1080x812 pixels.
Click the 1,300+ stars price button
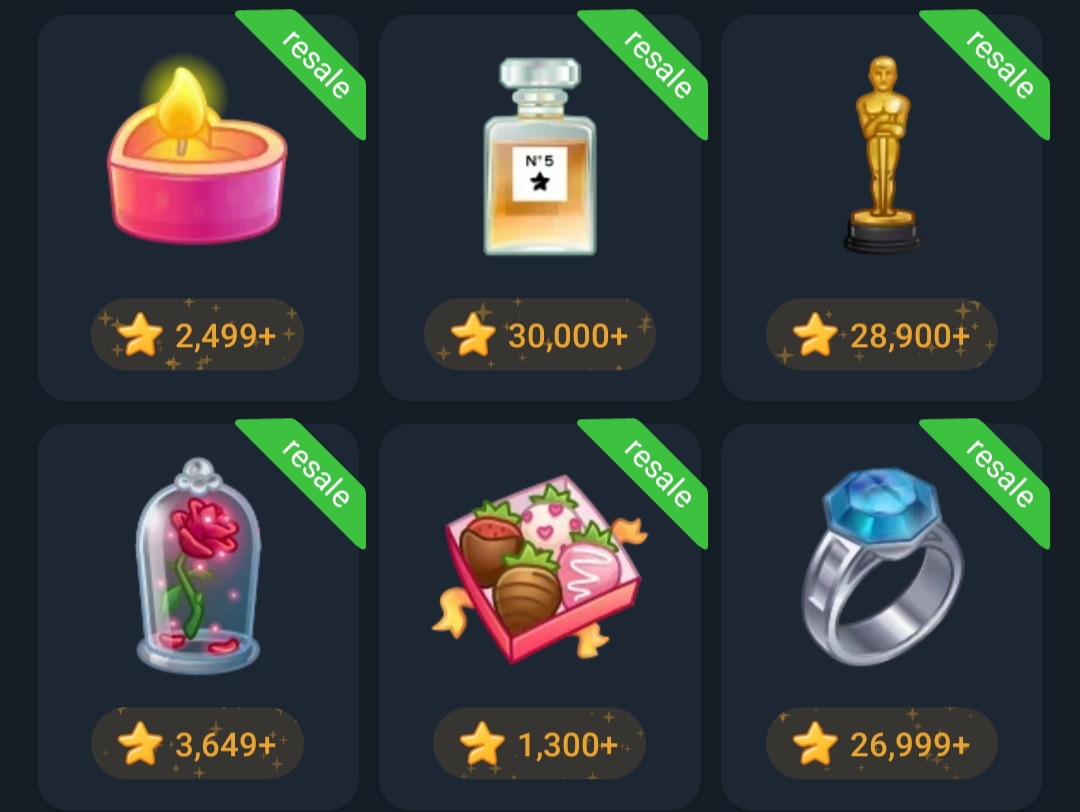coord(539,744)
